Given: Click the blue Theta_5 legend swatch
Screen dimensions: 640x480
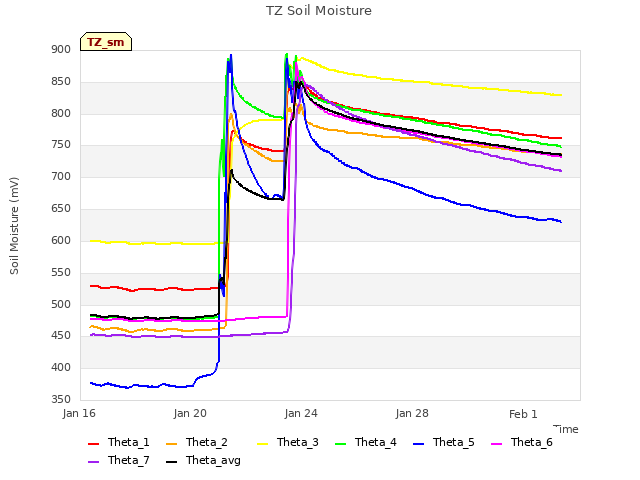Looking at the screenshot, I should pyautogui.click(x=418, y=444).
